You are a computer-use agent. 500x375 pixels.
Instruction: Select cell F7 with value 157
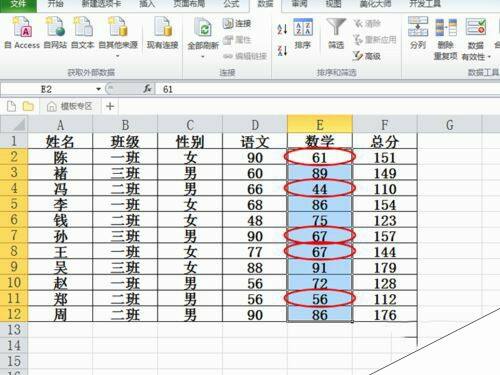click(x=385, y=236)
